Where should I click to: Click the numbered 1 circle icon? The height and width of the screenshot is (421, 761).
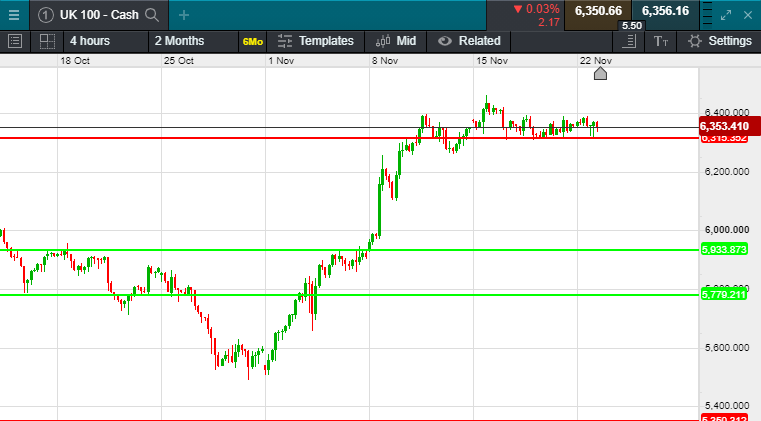point(46,15)
